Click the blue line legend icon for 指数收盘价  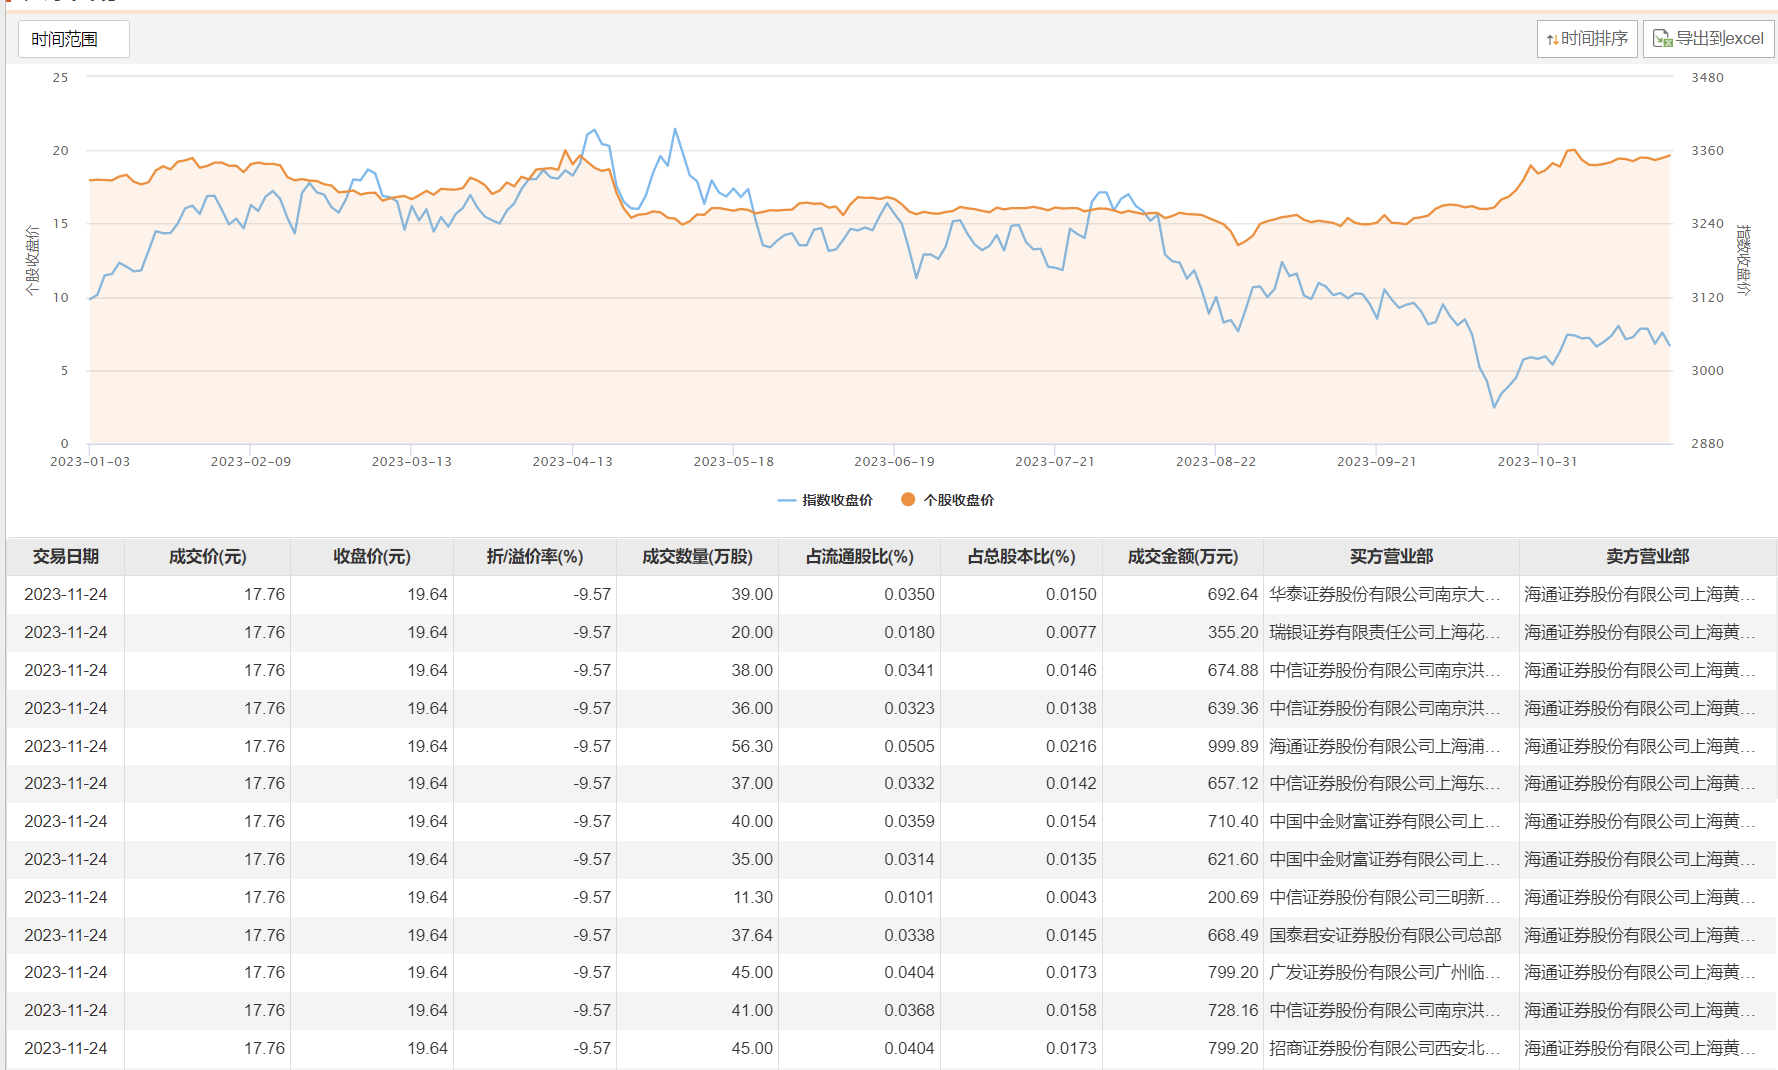[x=787, y=500]
